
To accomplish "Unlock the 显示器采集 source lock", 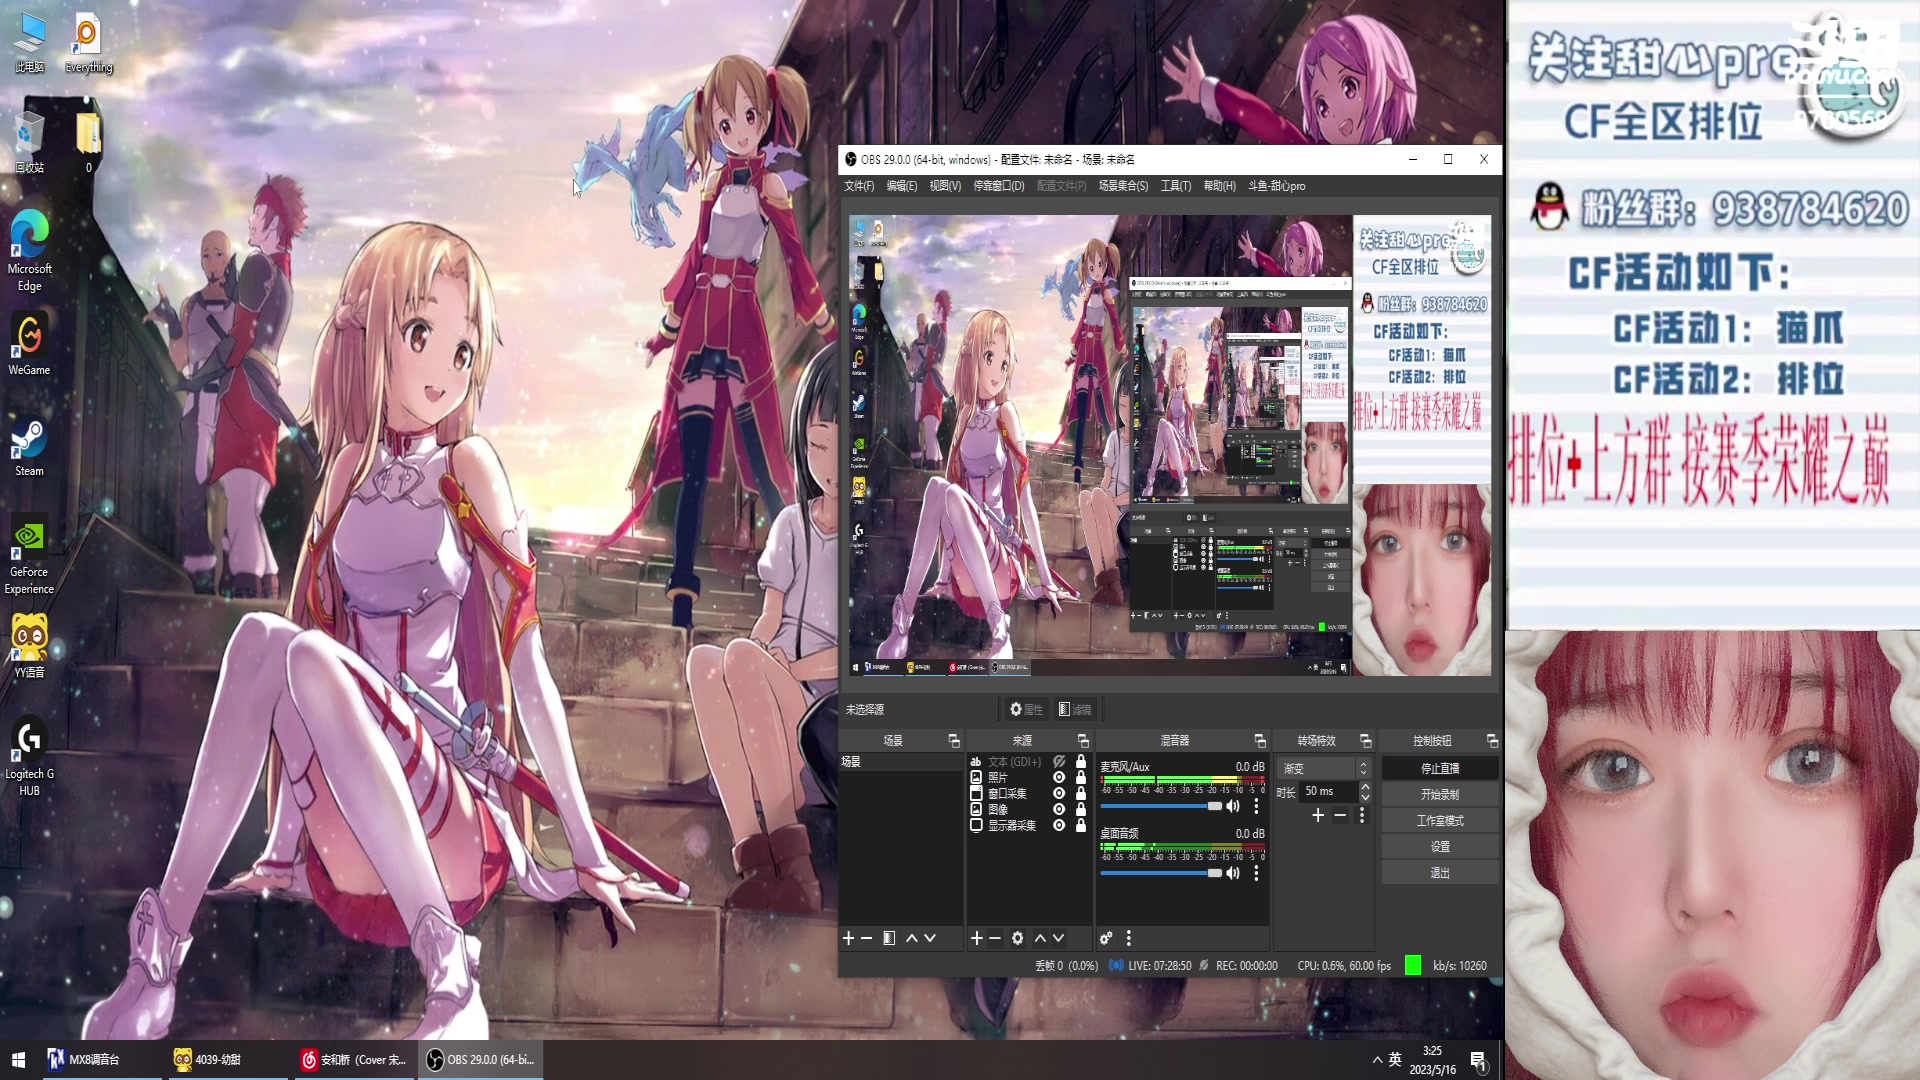I will click(1081, 826).
